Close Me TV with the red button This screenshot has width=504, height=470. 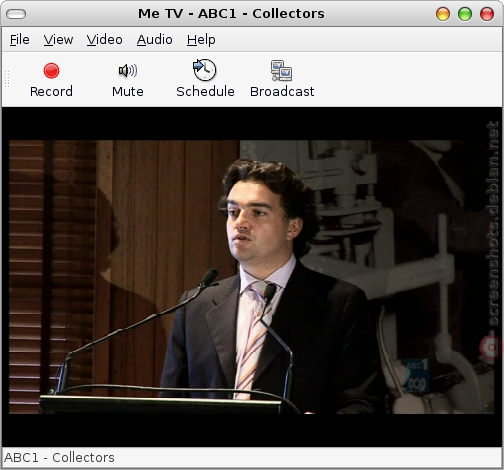[487, 14]
